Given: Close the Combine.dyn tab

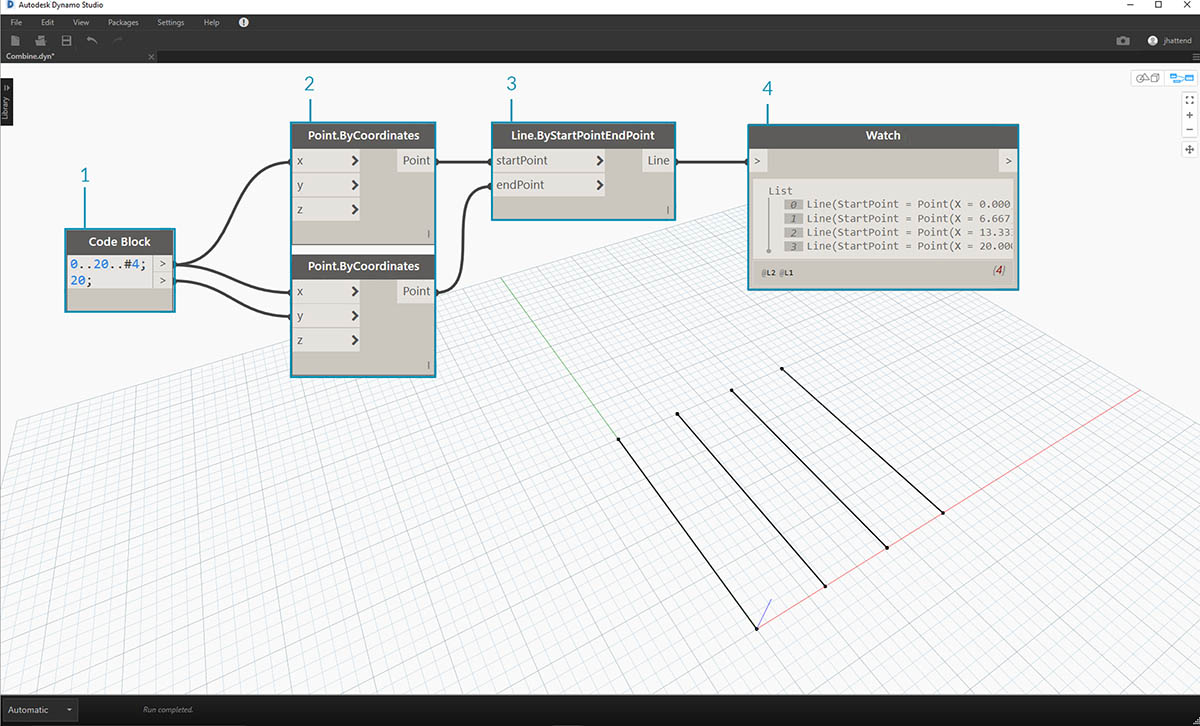Looking at the screenshot, I should click(x=151, y=57).
